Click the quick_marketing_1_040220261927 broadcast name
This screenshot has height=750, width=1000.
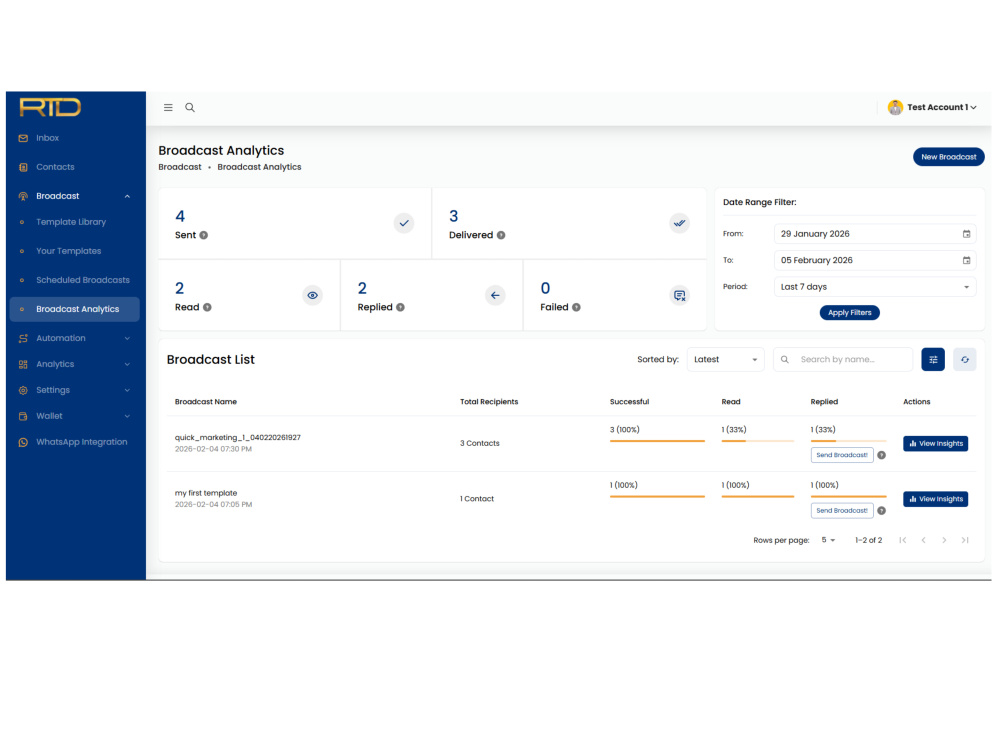(238, 438)
